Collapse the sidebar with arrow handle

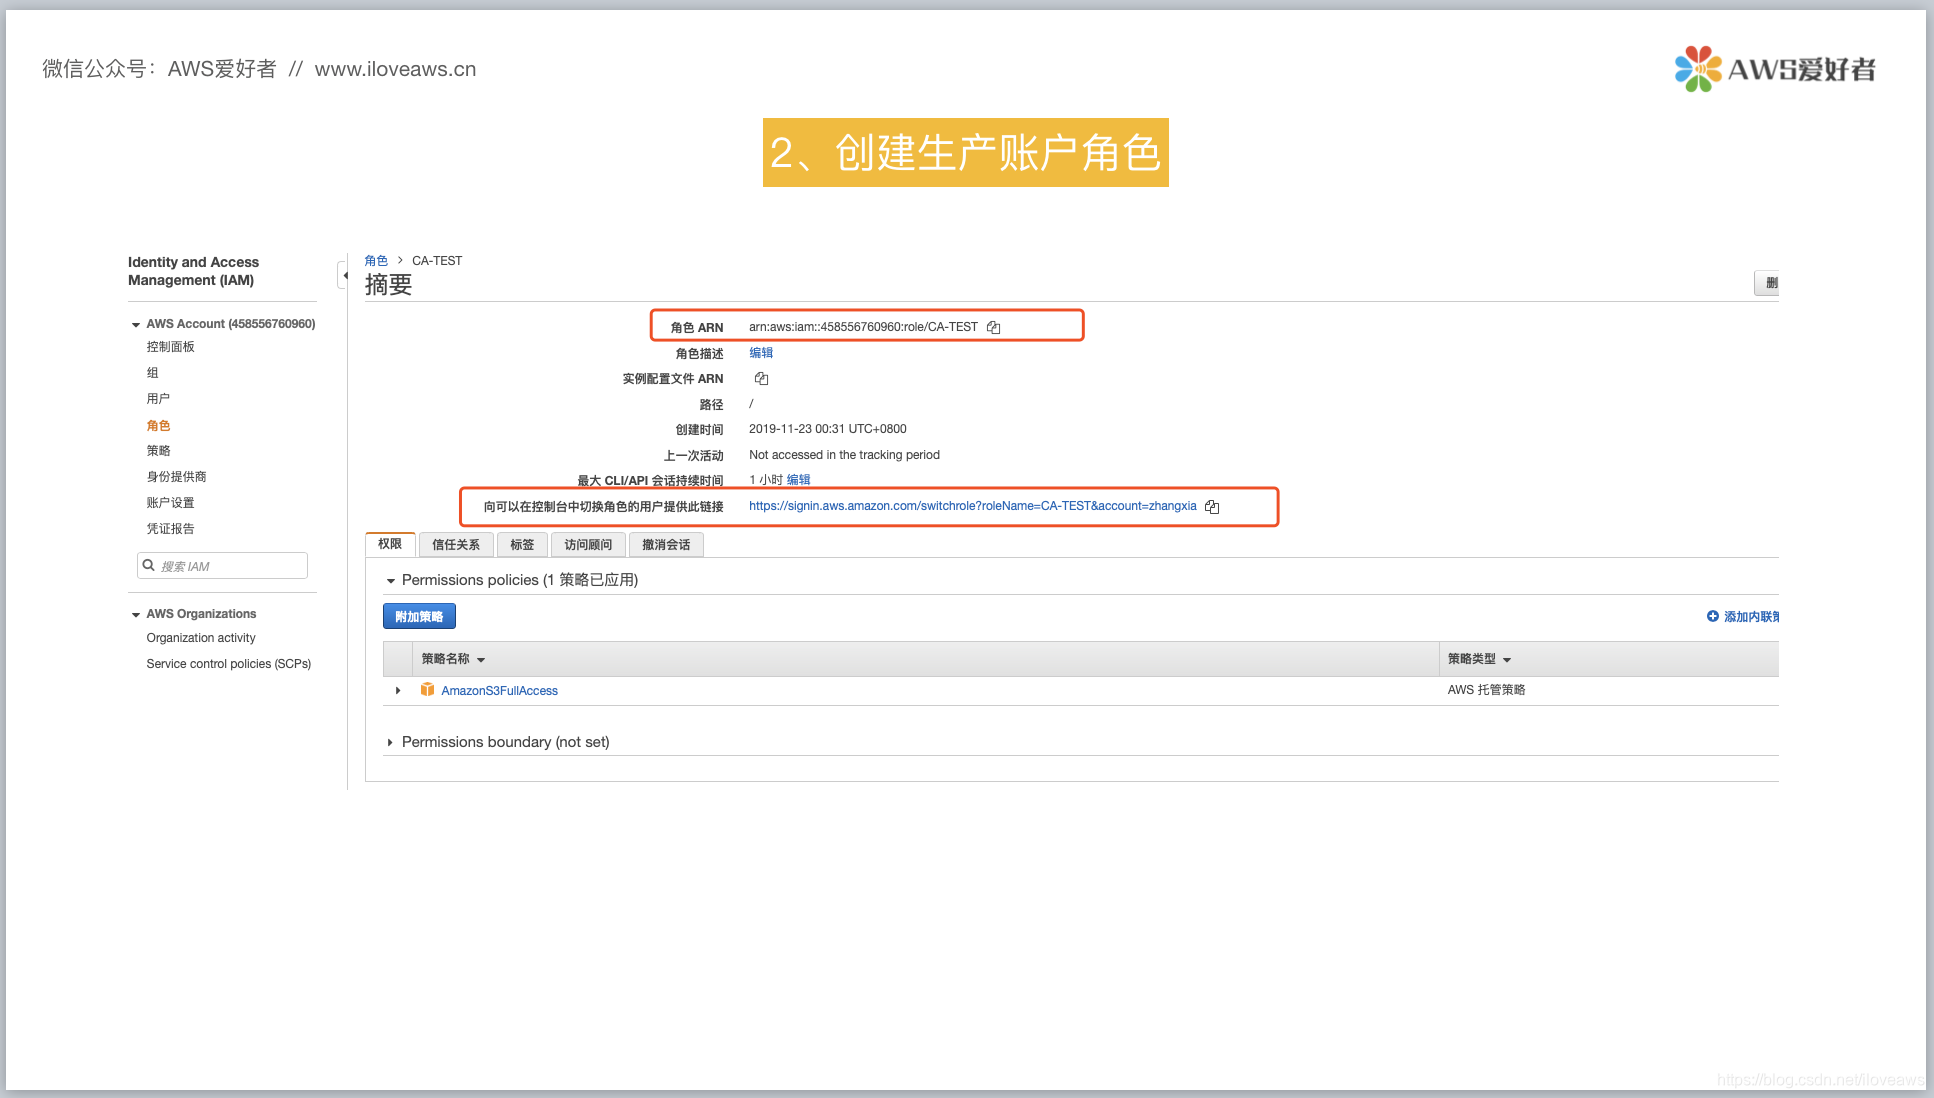[x=343, y=275]
